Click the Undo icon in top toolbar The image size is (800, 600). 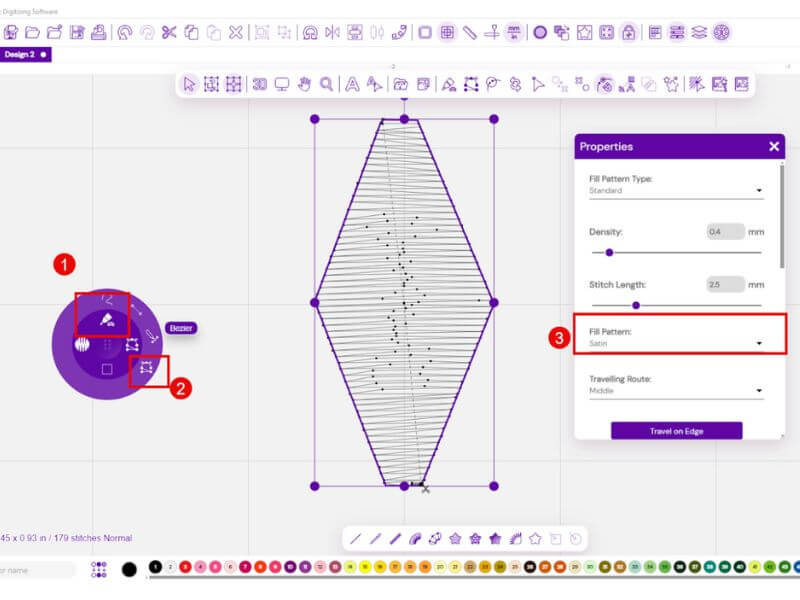click(x=124, y=33)
